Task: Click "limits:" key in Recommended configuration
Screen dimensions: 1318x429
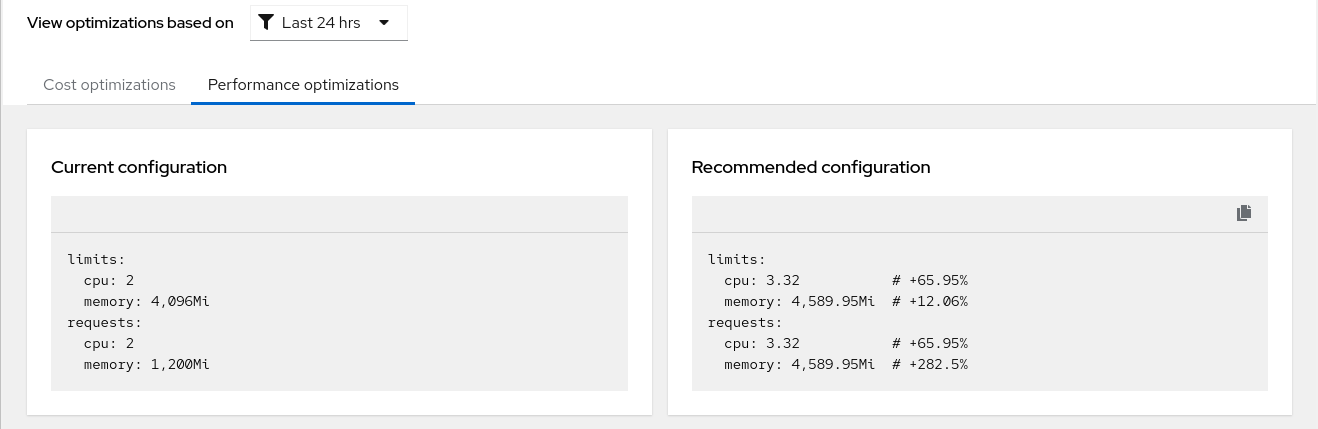Action: (x=733, y=259)
